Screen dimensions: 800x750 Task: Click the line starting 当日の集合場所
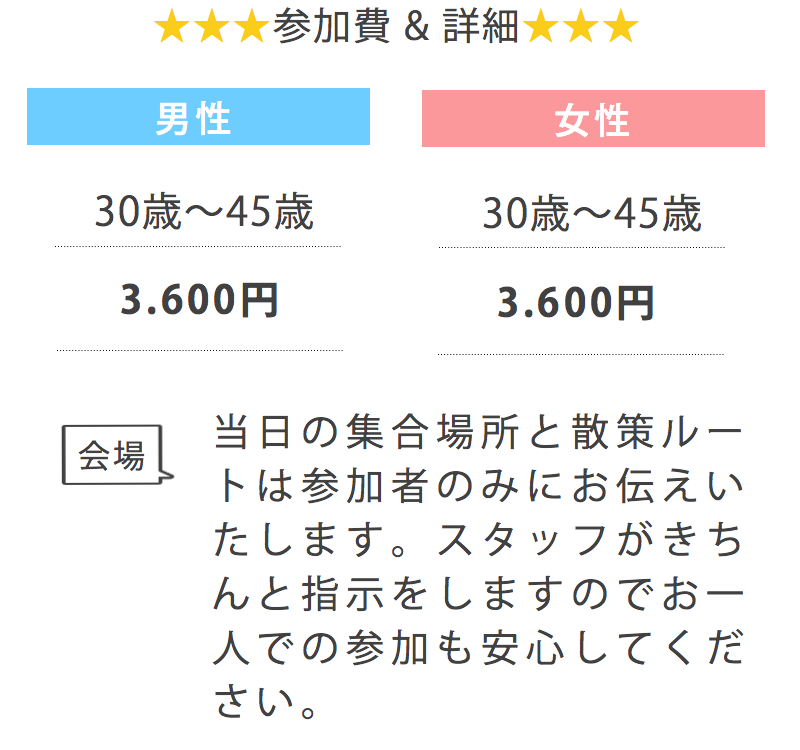pos(478,432)
